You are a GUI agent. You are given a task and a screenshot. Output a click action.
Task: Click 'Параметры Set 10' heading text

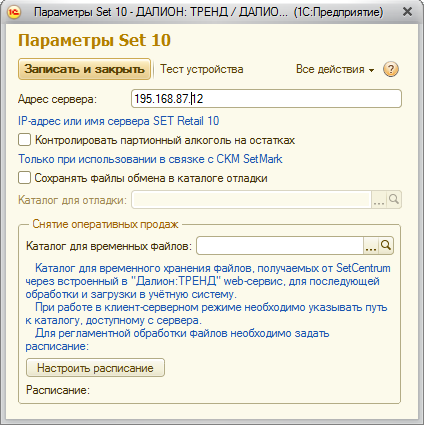[x=94, y=40]
